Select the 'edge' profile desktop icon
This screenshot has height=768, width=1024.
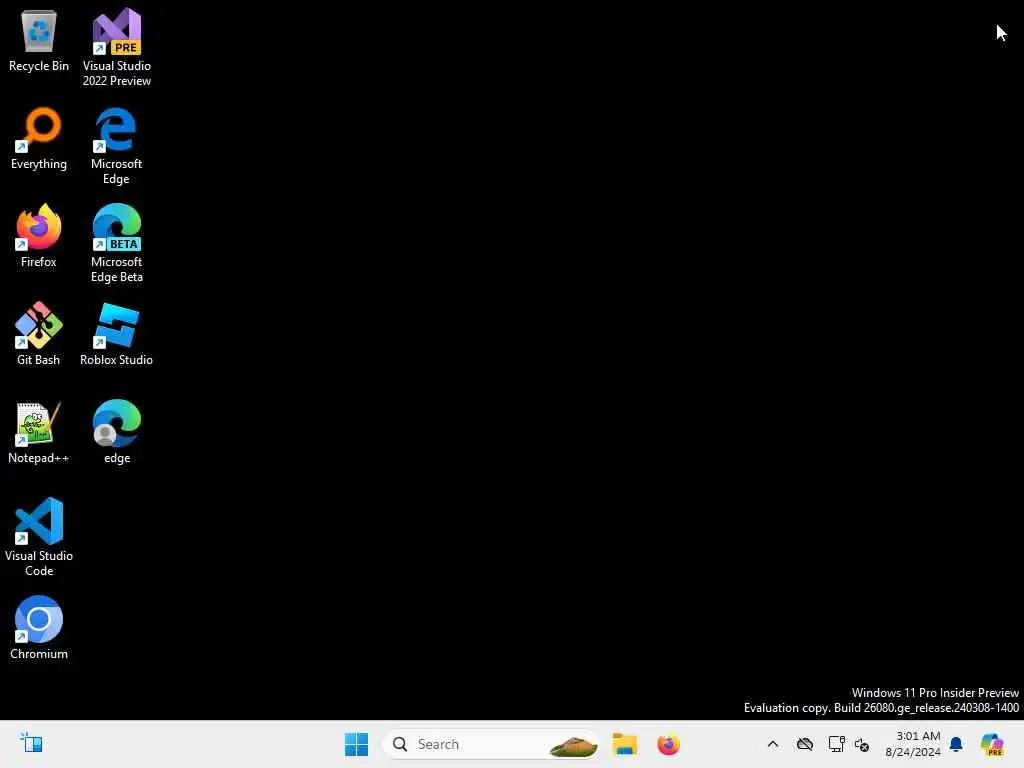[x=116, y=432]
